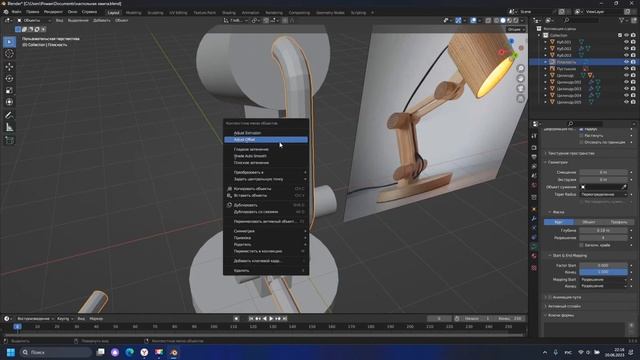The width and height of the screenshot is (640, 360).
Task: Select the Measure ruler tool
Action: (9, 127)
